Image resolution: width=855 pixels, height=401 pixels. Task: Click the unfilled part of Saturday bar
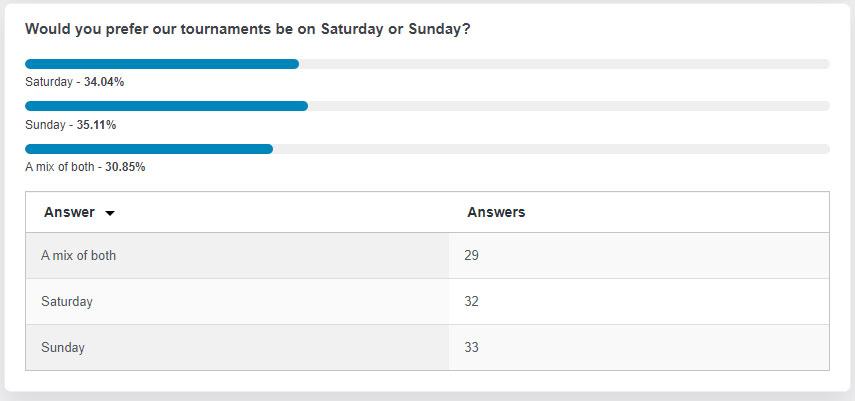564,64
